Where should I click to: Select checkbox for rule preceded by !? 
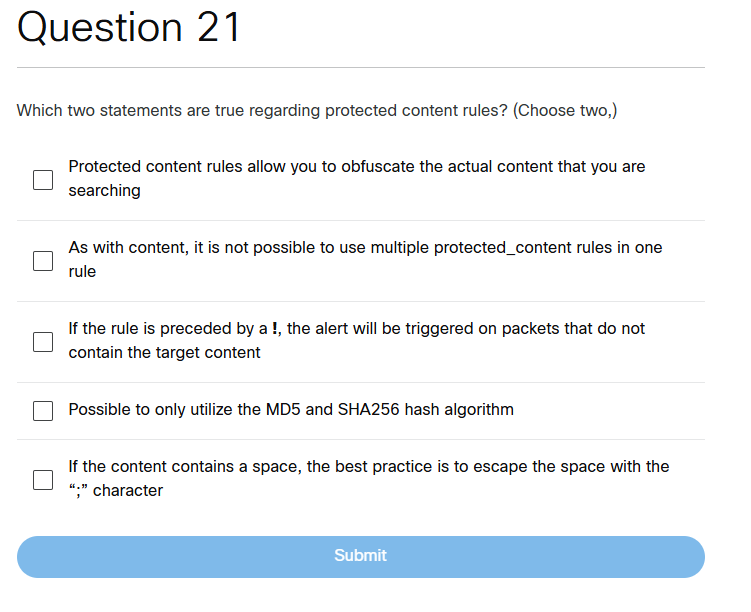coord(43,342)
